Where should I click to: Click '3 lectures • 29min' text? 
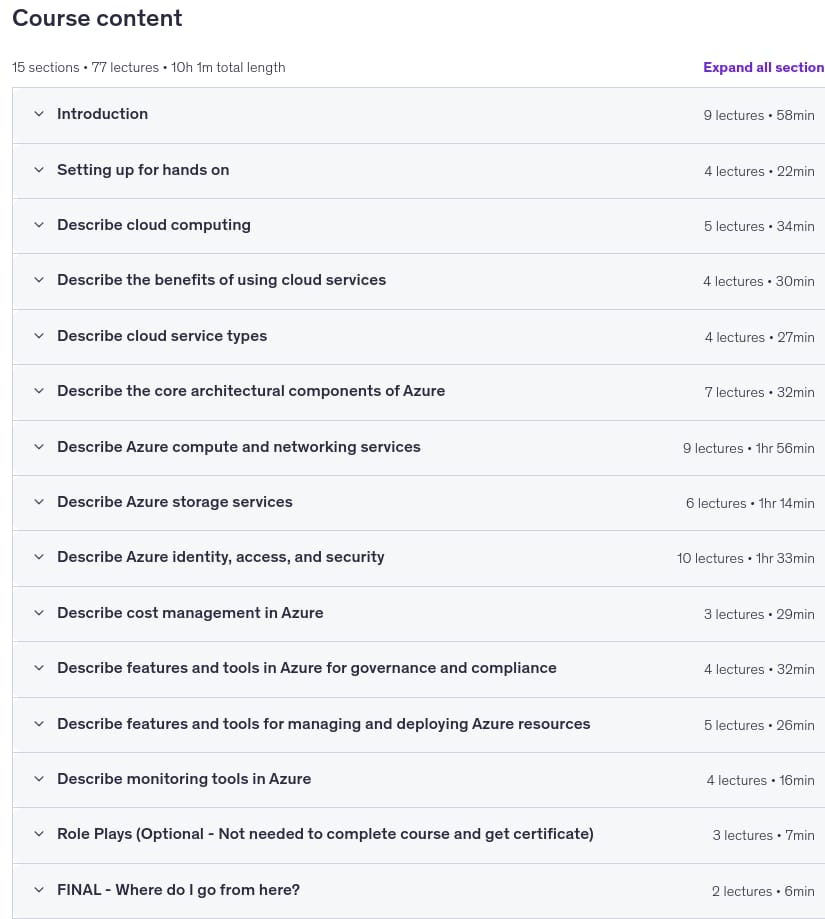759,615
